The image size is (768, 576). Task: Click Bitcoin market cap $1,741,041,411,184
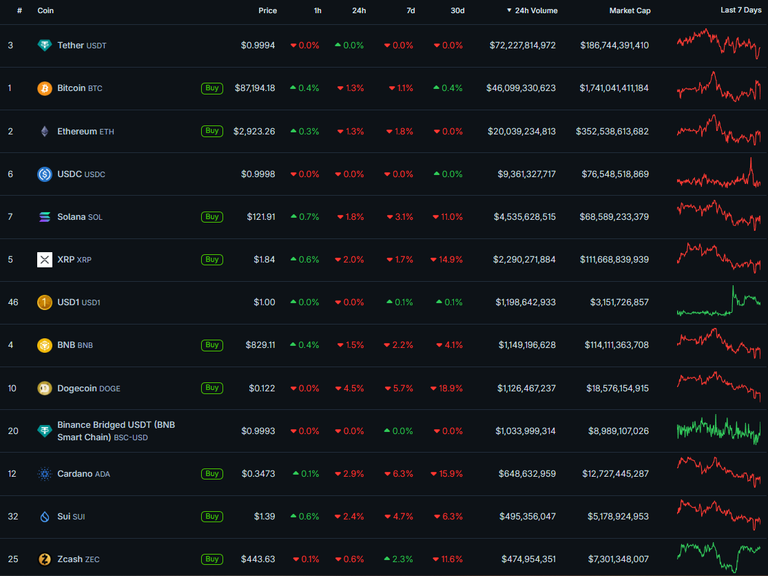tap(614, 88)
